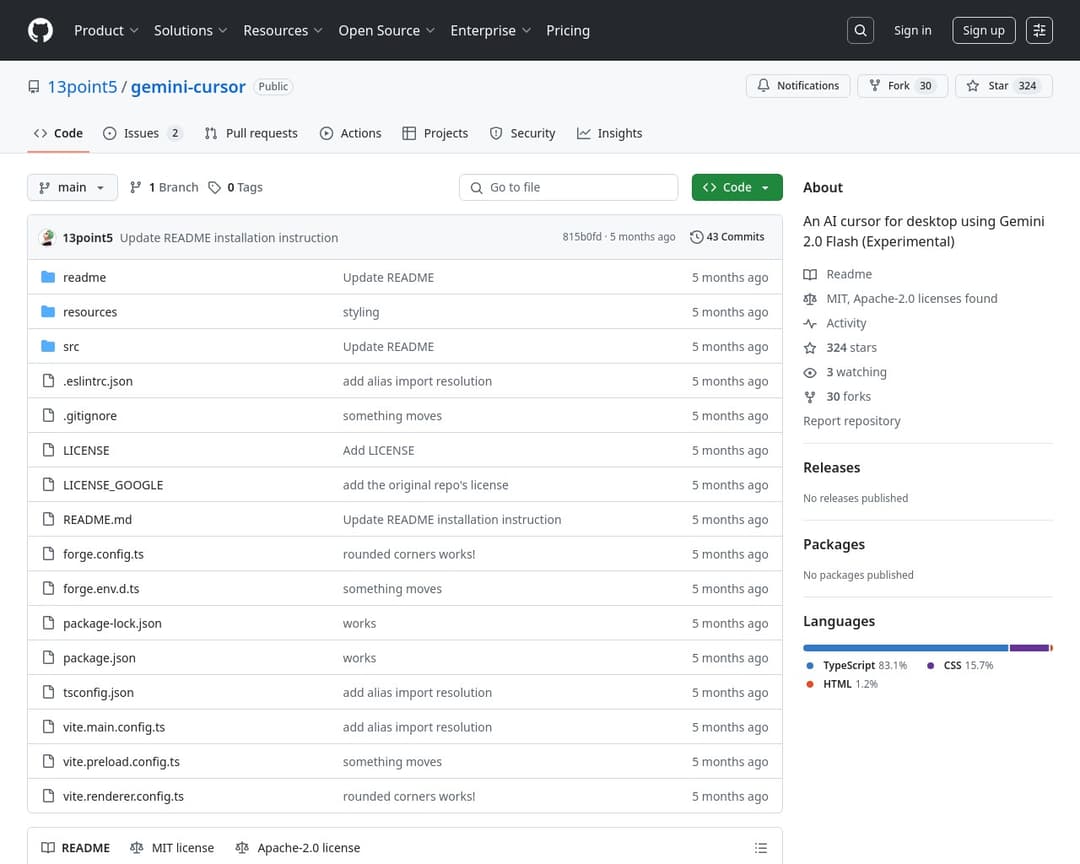The width and height of the screenshot is (1080, 864).
Task: Click the book icon beside Readme in About
Action: point(810,274)
